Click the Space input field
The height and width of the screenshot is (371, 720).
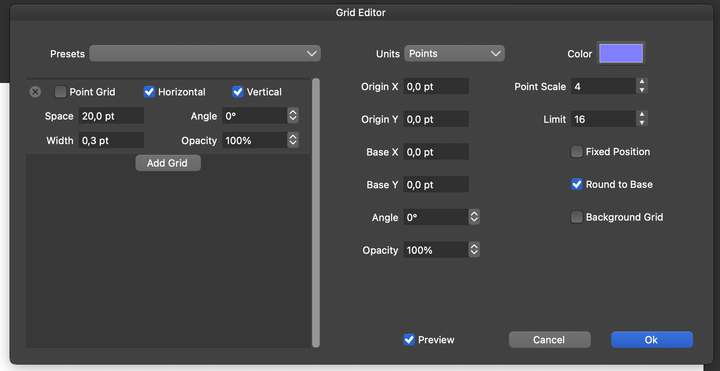(x=111, y=116)
